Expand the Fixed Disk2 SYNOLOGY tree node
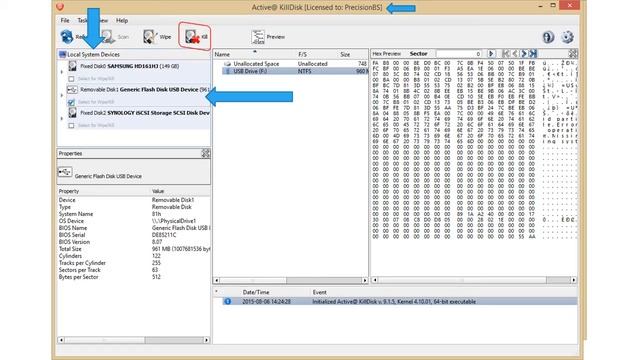 pos(62,119)
